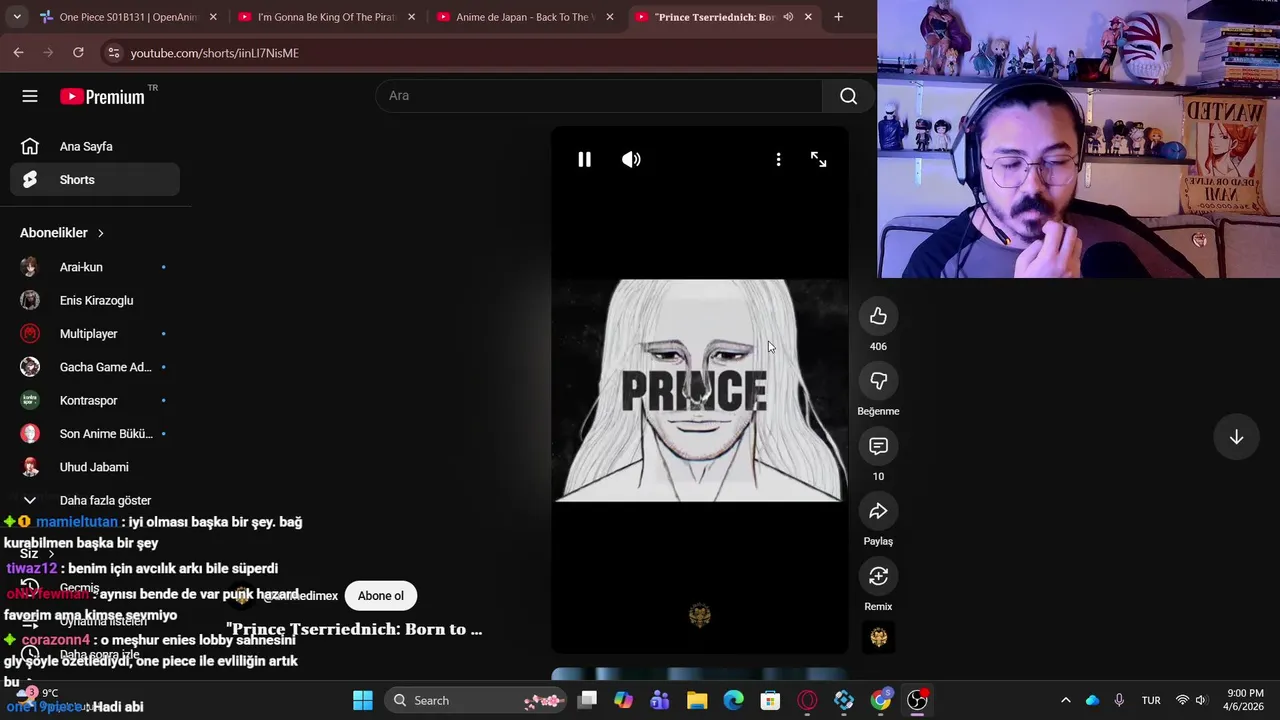Mute the Shorts video volume
1280x720 pixels.
tap(631, 159)
